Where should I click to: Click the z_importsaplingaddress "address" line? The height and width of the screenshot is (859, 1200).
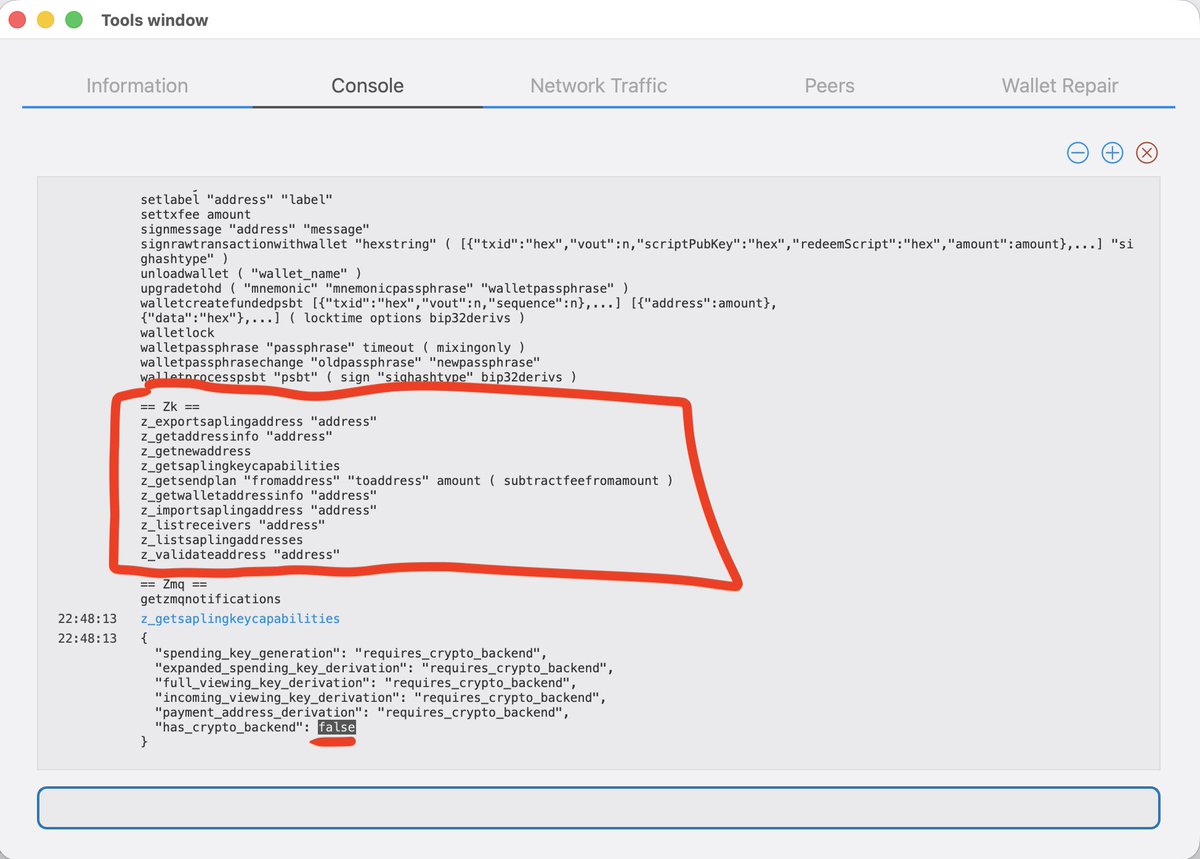259,510
